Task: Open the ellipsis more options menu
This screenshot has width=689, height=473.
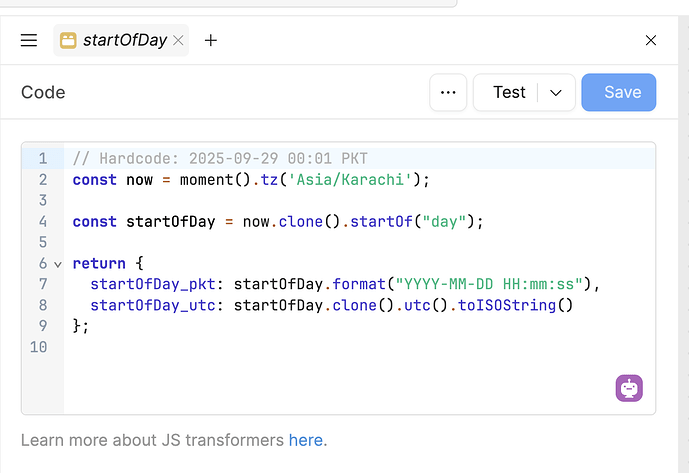Action: (448, 92)
